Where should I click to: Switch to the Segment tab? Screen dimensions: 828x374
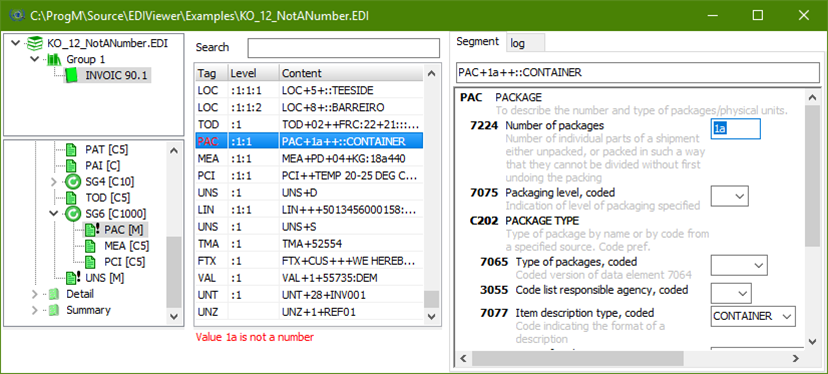(x=477, y=42)
